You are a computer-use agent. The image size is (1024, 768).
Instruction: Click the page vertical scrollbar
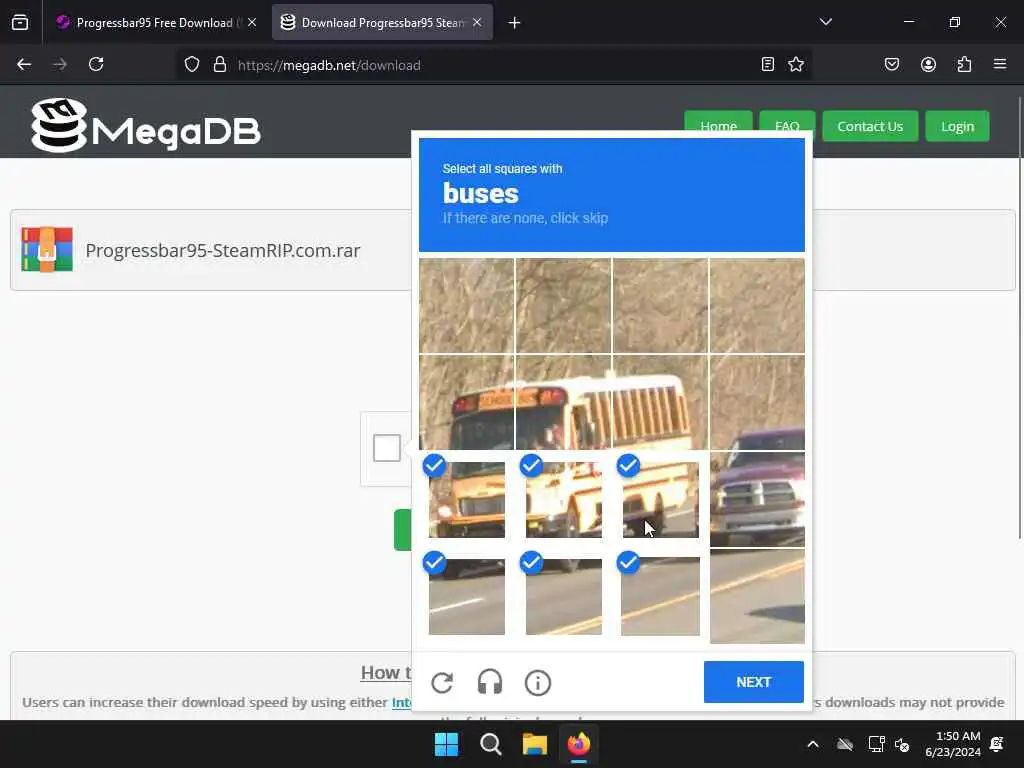click(x=1019, y=317)
